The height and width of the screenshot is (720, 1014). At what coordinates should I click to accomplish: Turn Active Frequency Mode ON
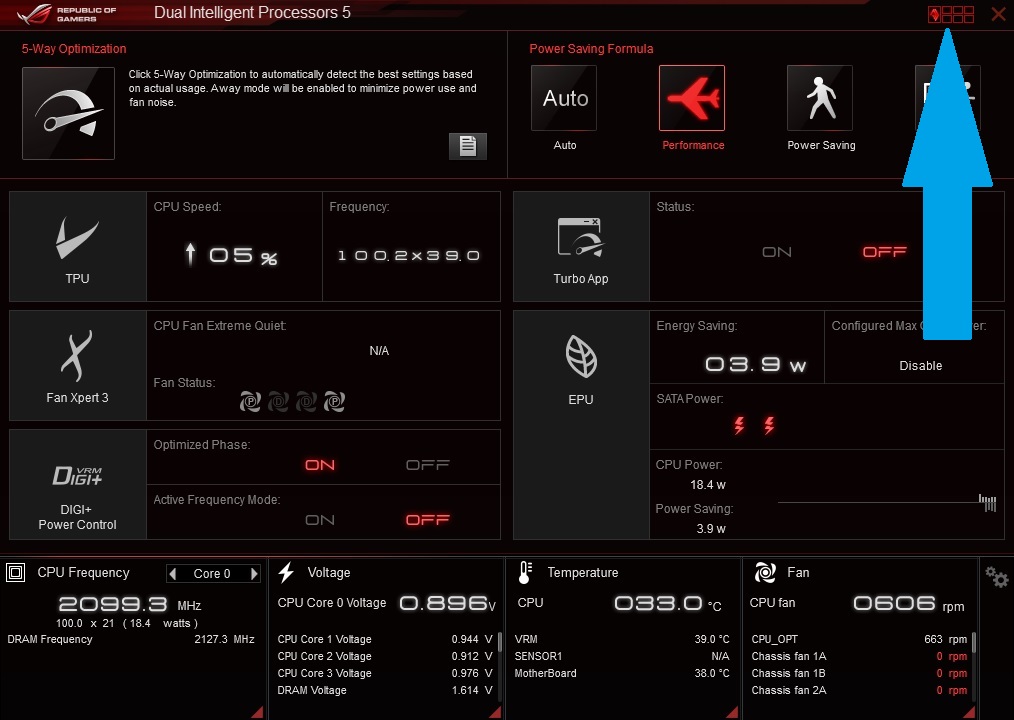(x=320, y=520)
